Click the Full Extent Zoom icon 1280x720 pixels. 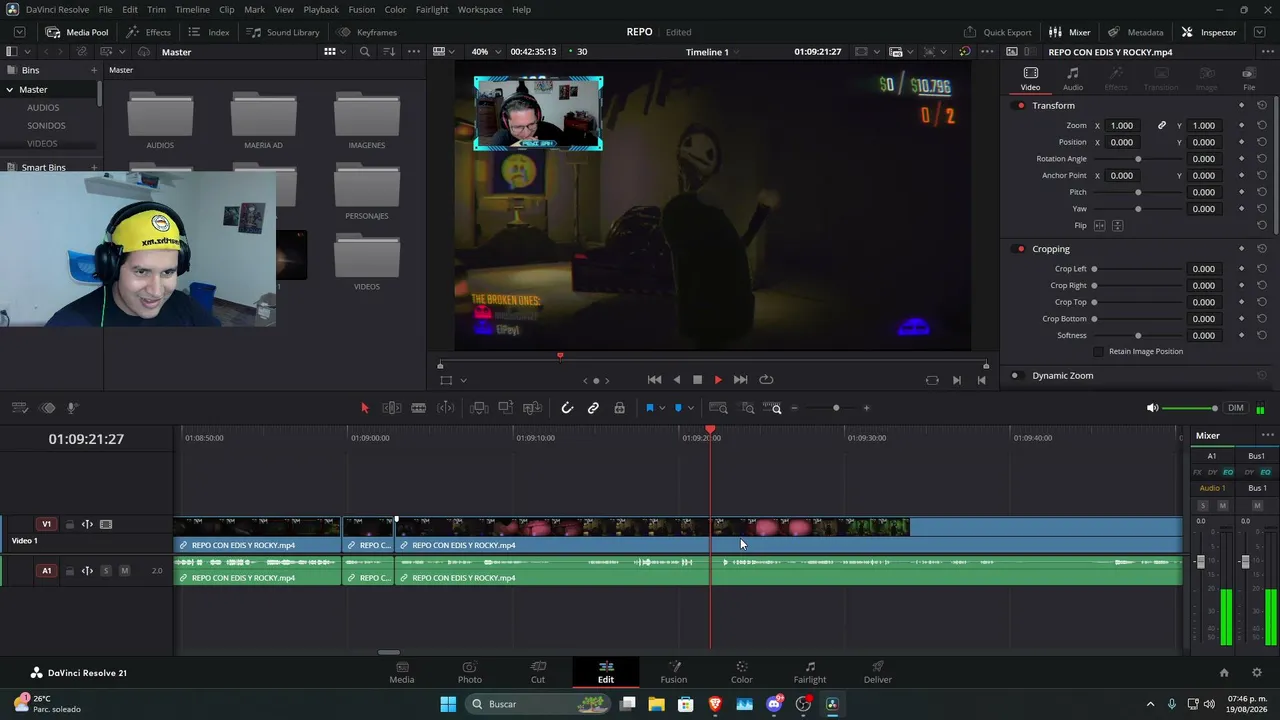(718, 408)
